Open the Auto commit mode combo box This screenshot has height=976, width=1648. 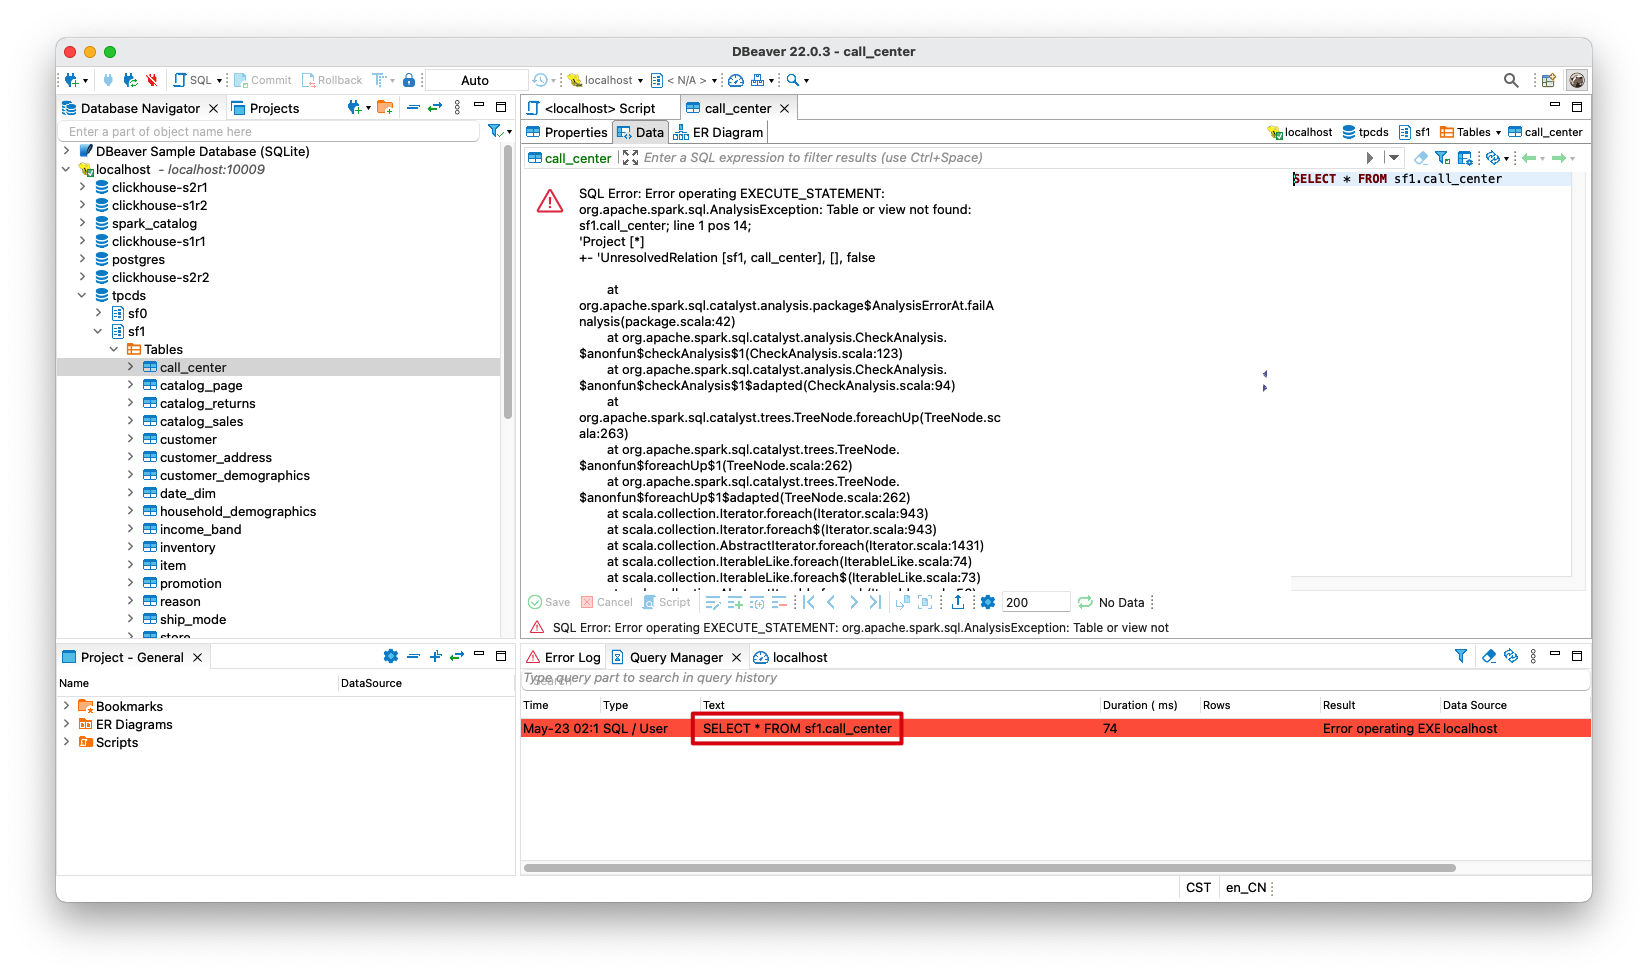(x=476, y=80)
